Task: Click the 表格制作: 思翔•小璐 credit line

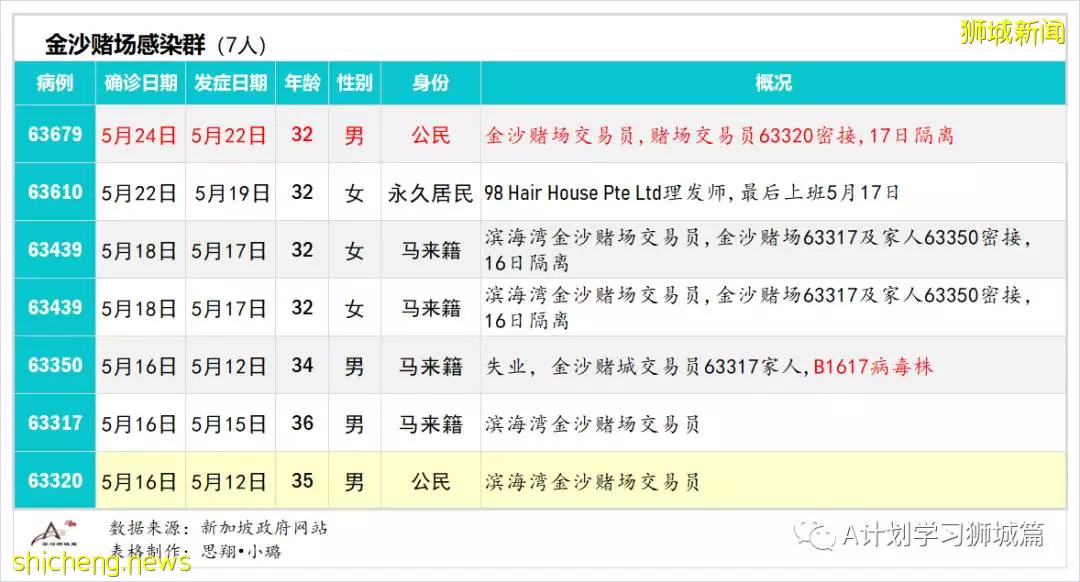Action: coord(196,551)
